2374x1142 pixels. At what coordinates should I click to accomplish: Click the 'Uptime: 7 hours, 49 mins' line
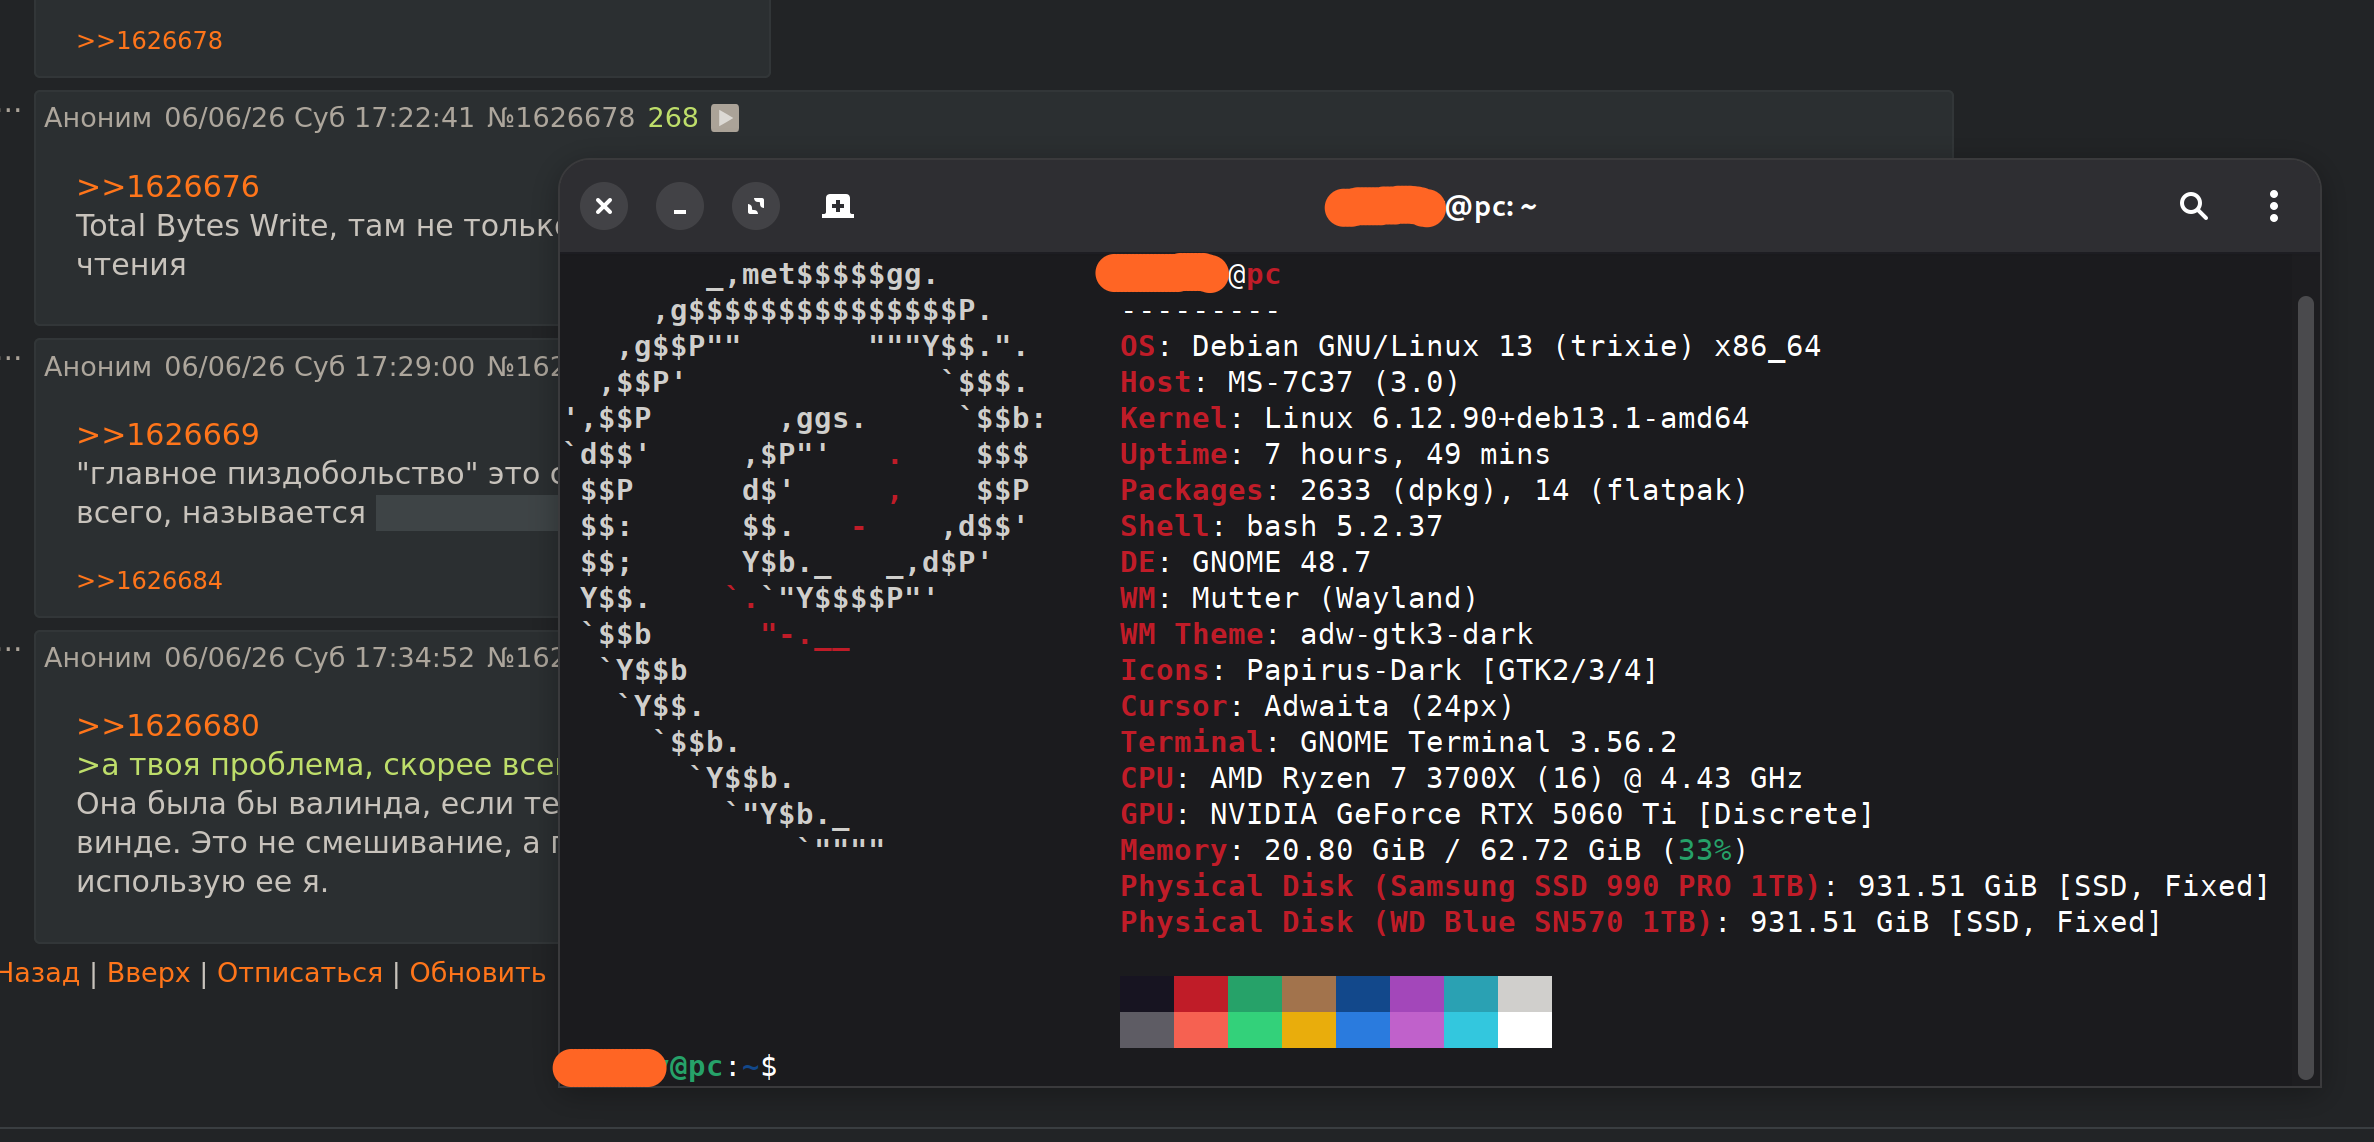[x=1335, y=455]
